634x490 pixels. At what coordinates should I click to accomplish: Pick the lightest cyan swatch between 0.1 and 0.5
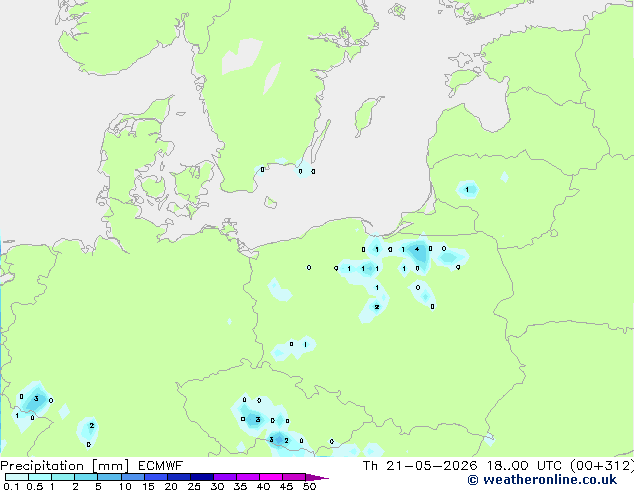[17, 477]
